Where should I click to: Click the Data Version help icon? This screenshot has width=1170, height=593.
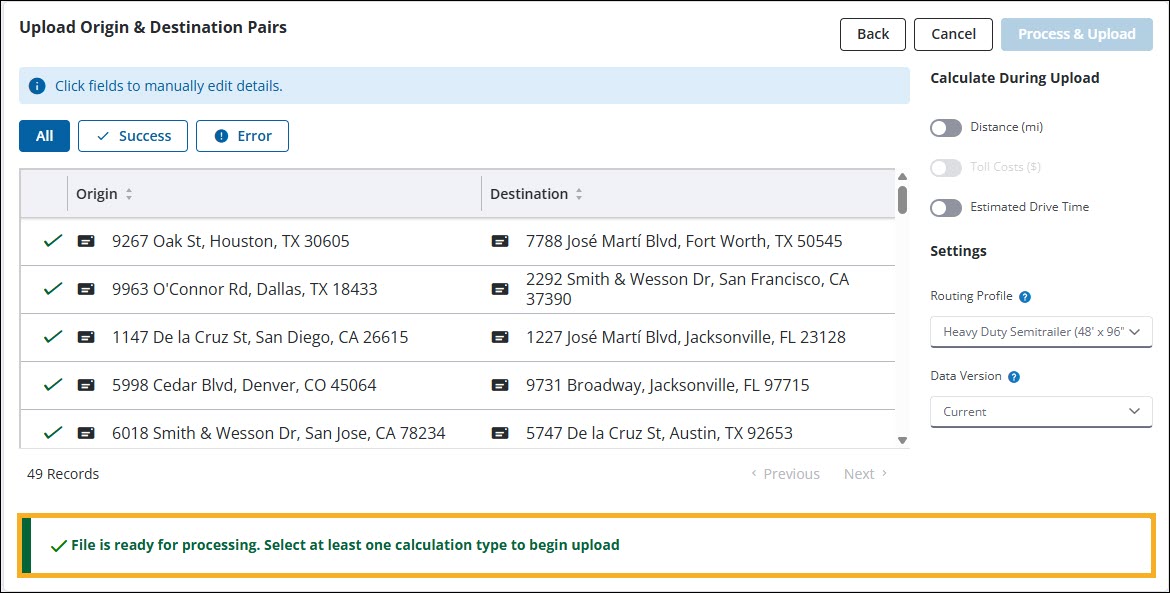1014,377
